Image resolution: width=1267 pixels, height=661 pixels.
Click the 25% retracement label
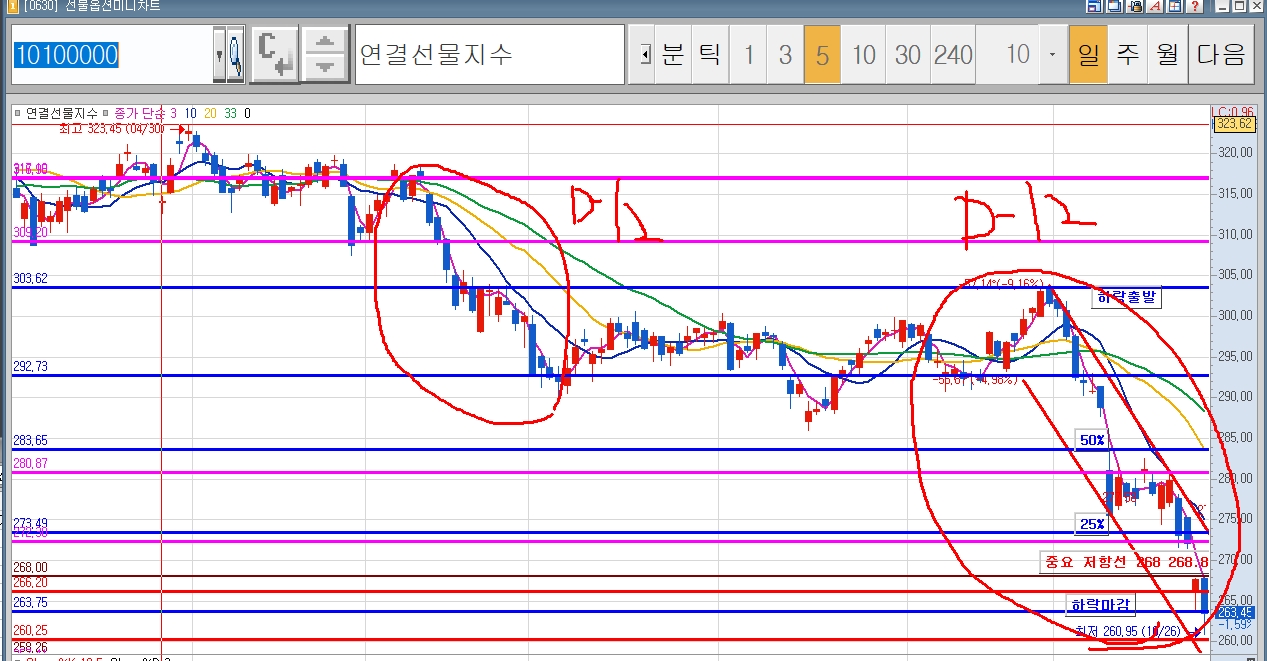click(1092, 523)
